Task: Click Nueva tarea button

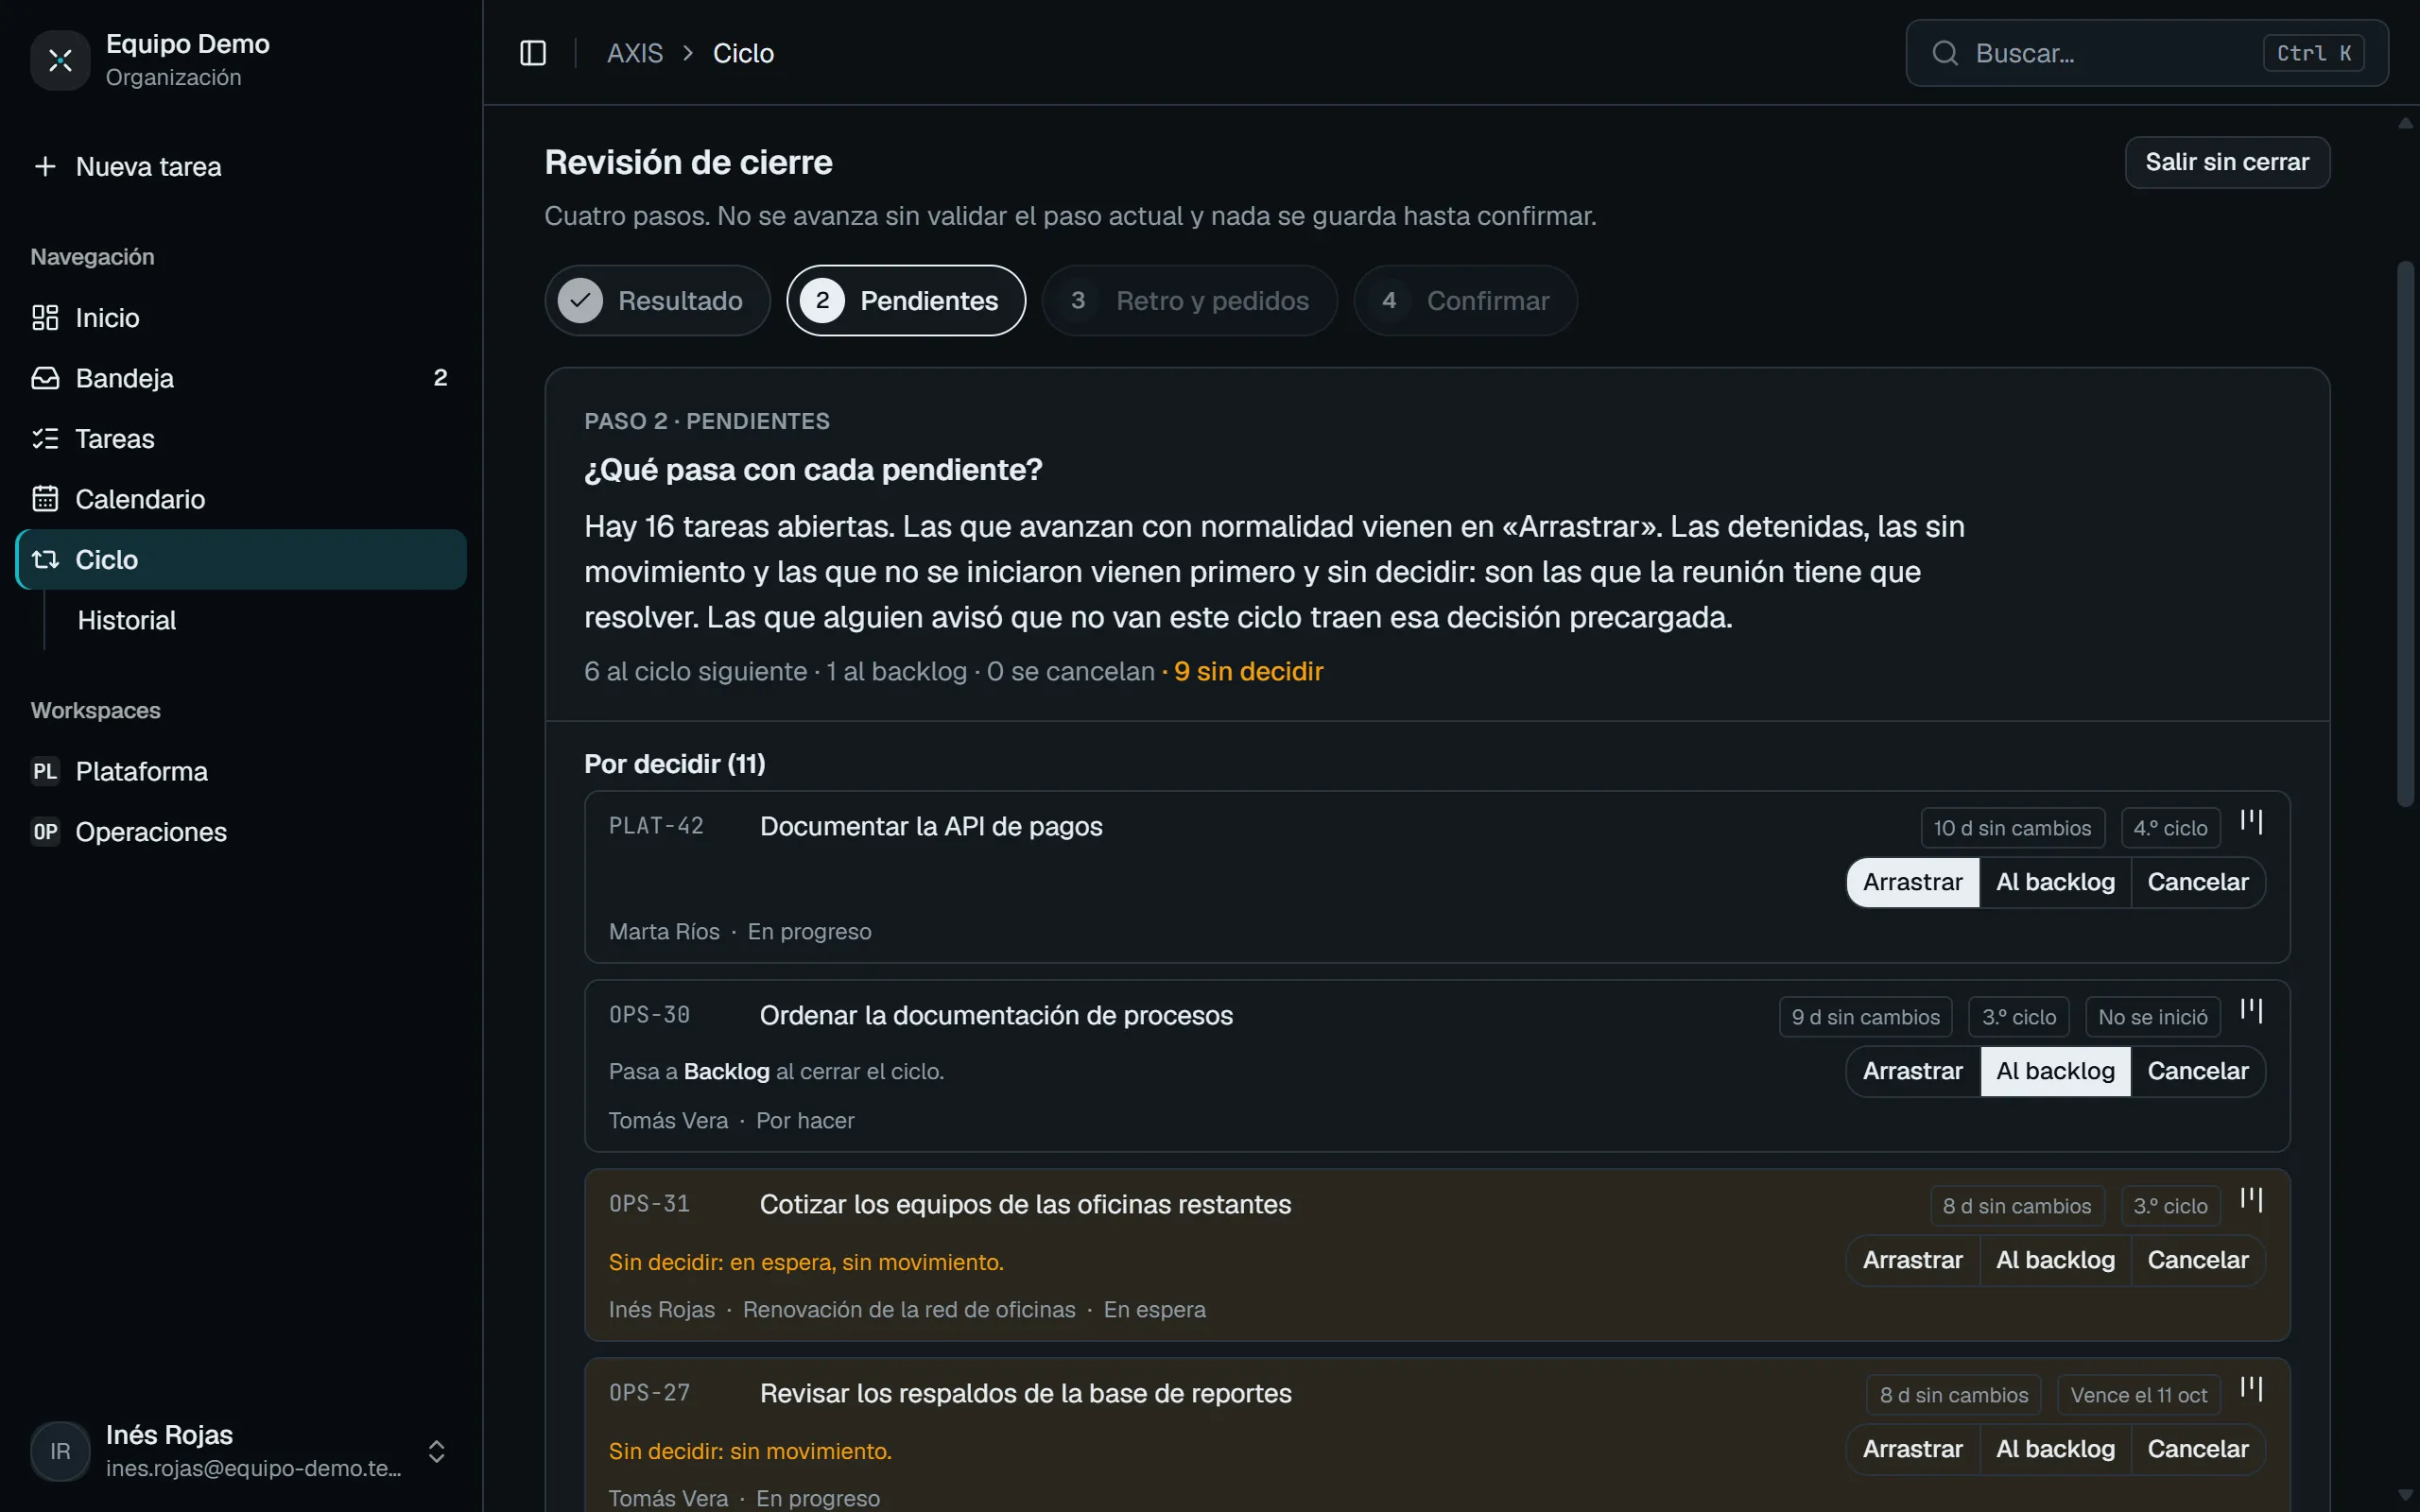Action: [x=241, y=167]
